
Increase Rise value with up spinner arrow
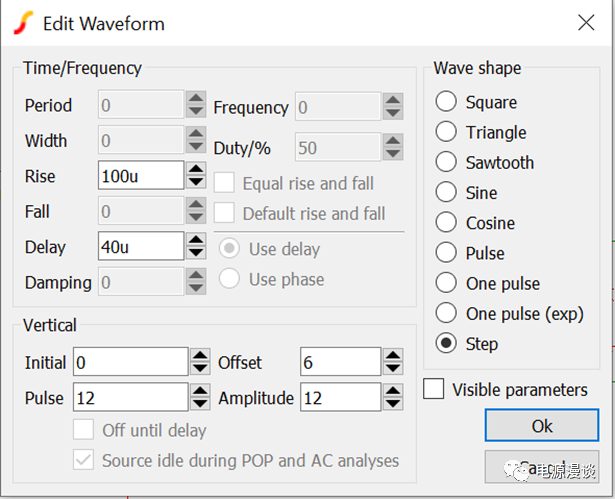point(196,169)
